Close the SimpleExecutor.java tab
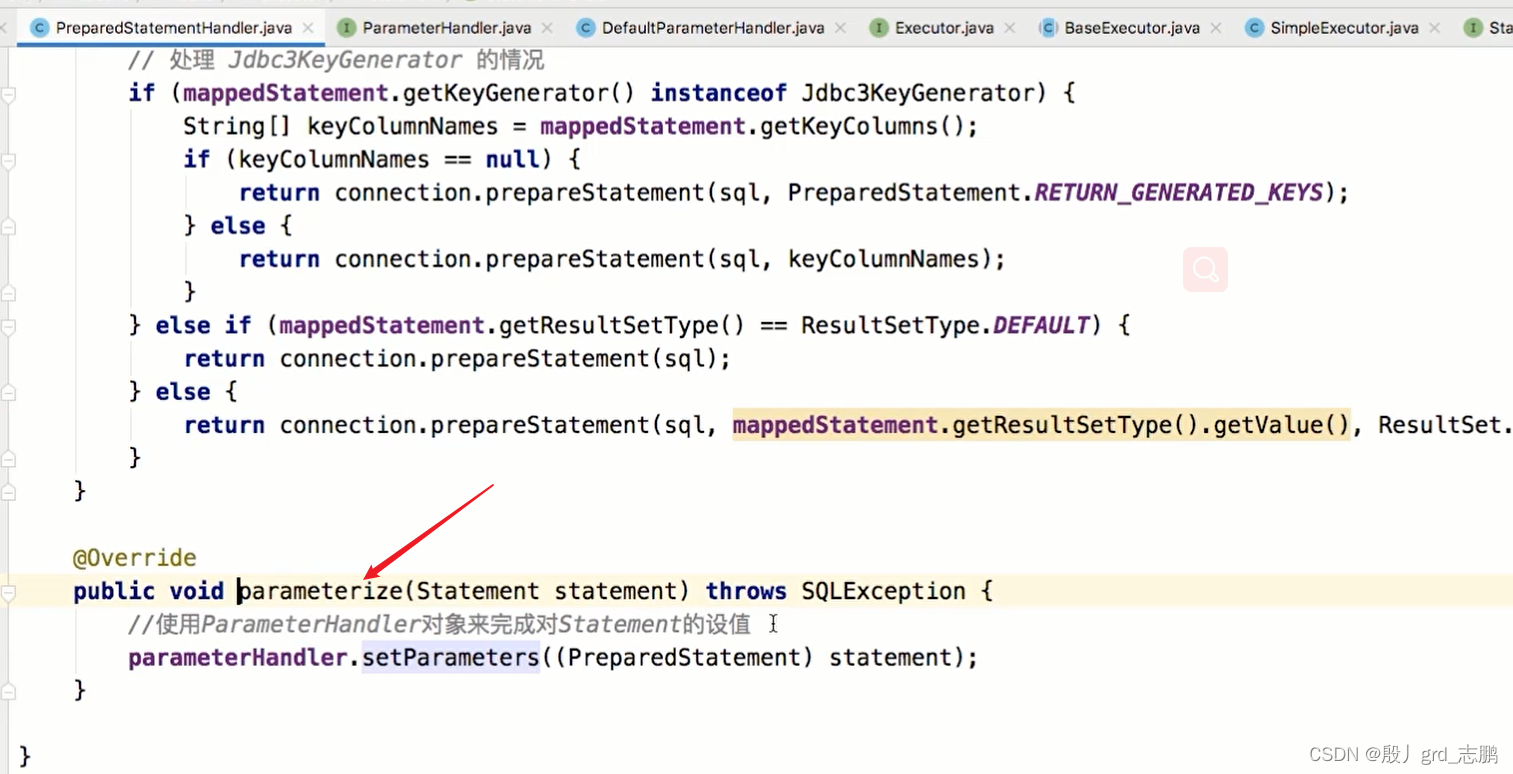This screenshot has height=774, width=1513. pyautogui.click(x=1434, y=28)
